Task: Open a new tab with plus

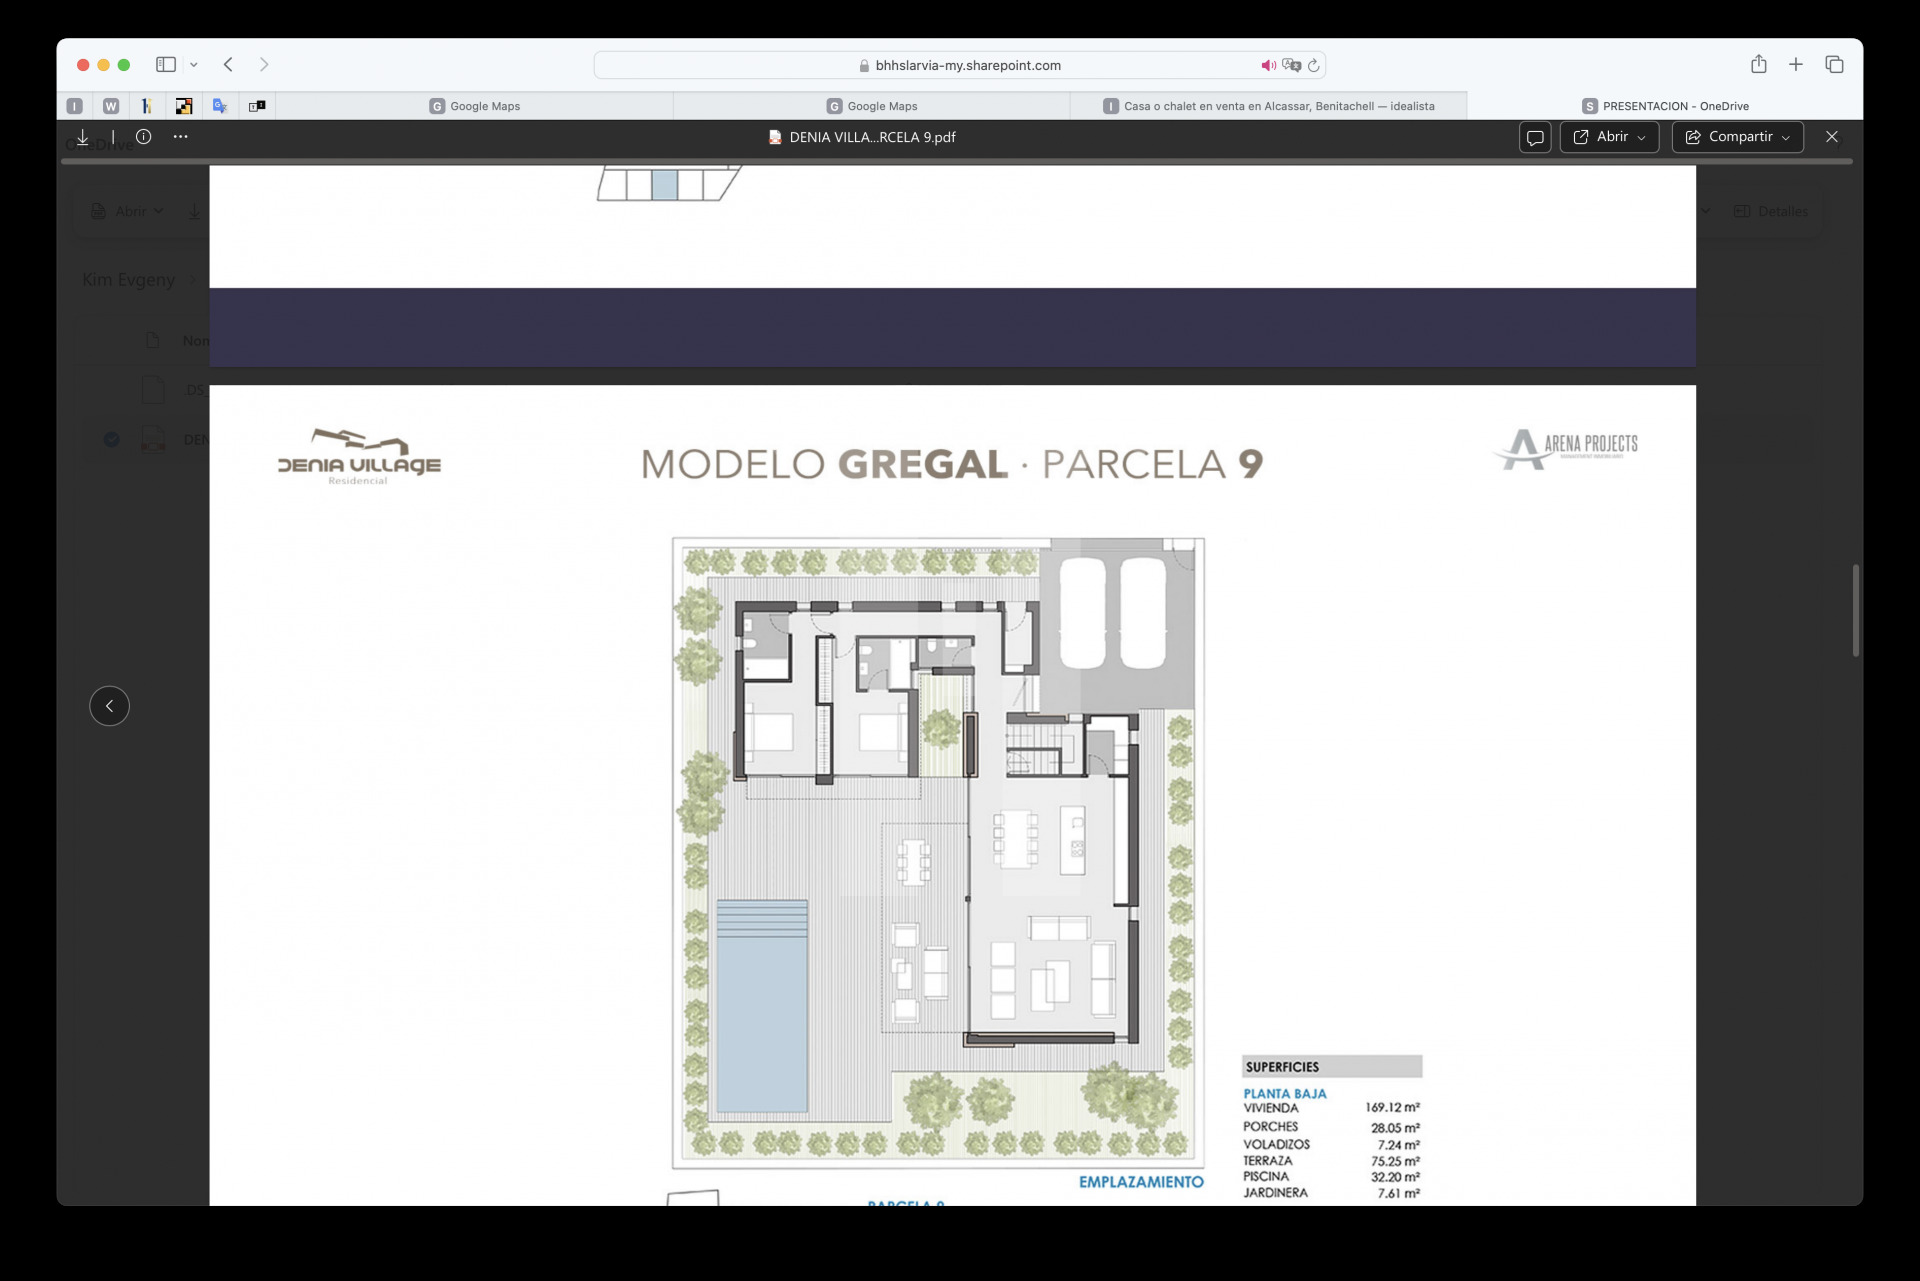Action: click(x=1796, y=64)
